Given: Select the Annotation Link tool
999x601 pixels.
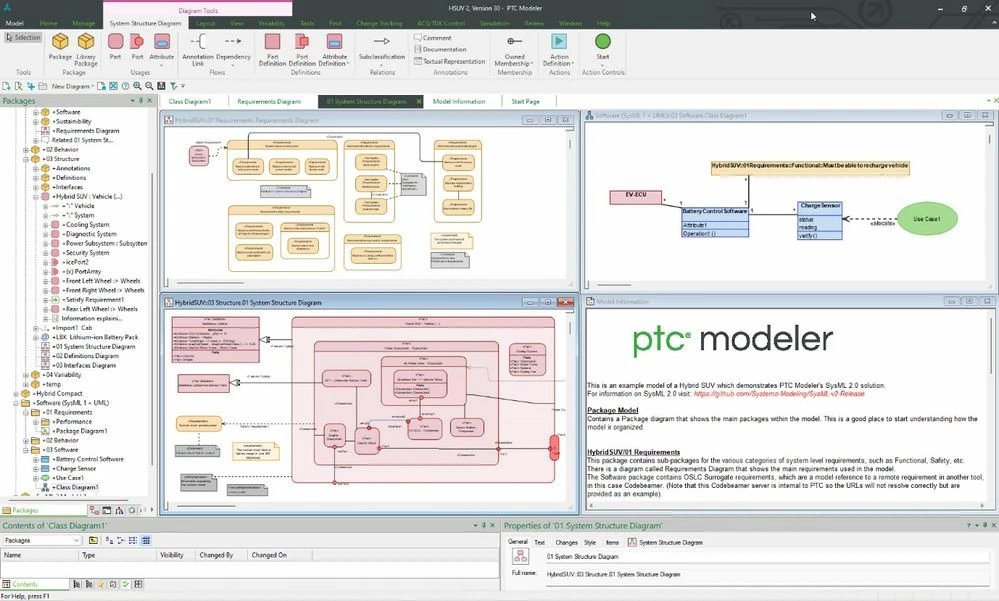Looking at the screenshot, I should point(198,50).
